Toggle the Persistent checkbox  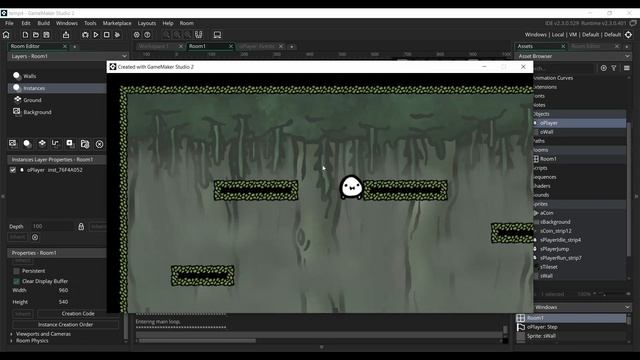(x=16, y=271)
